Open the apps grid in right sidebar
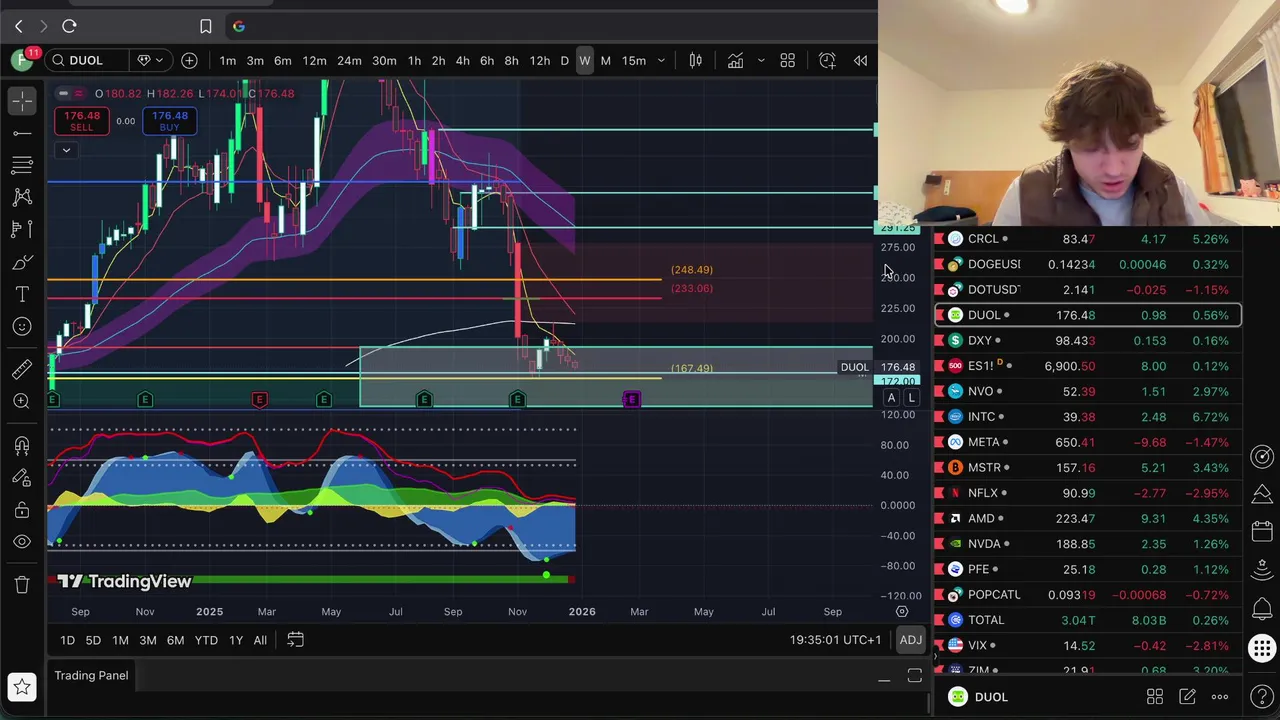The width and height of the screenshot is (1280, 720). pyautogui.click(x=1262, y=648)
